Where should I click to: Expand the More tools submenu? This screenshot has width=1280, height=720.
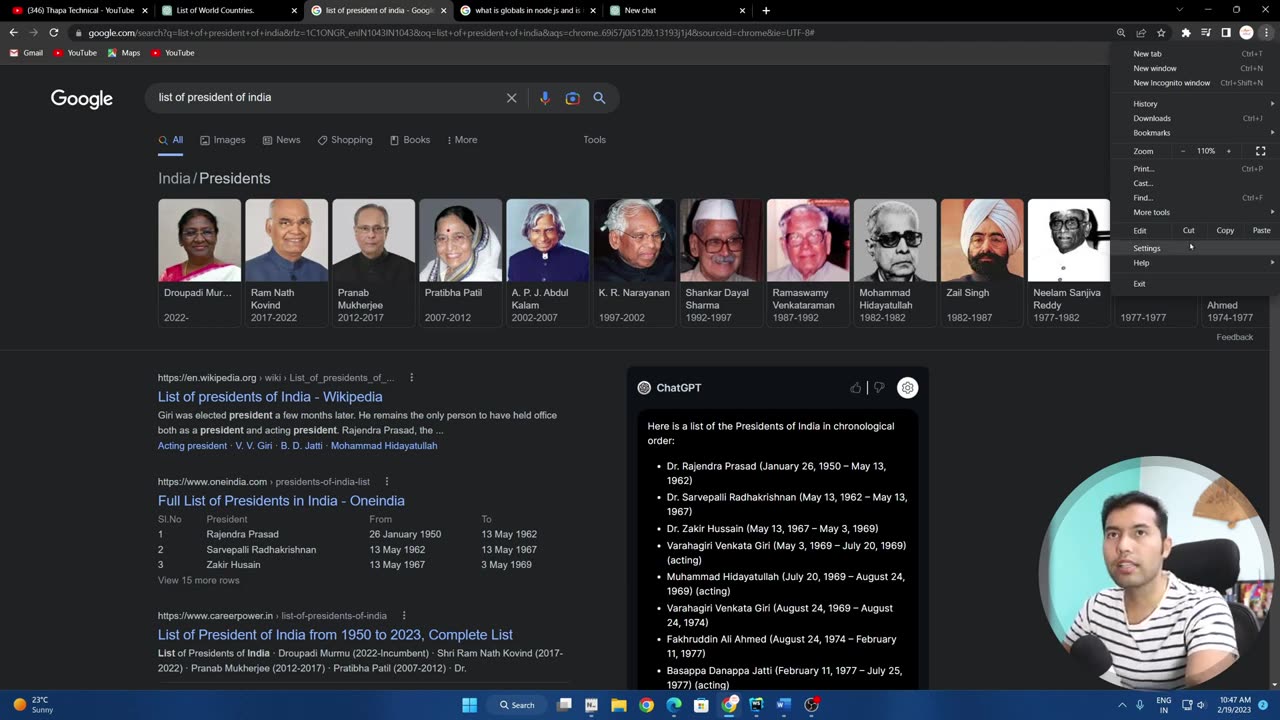tap(1194, 212)
